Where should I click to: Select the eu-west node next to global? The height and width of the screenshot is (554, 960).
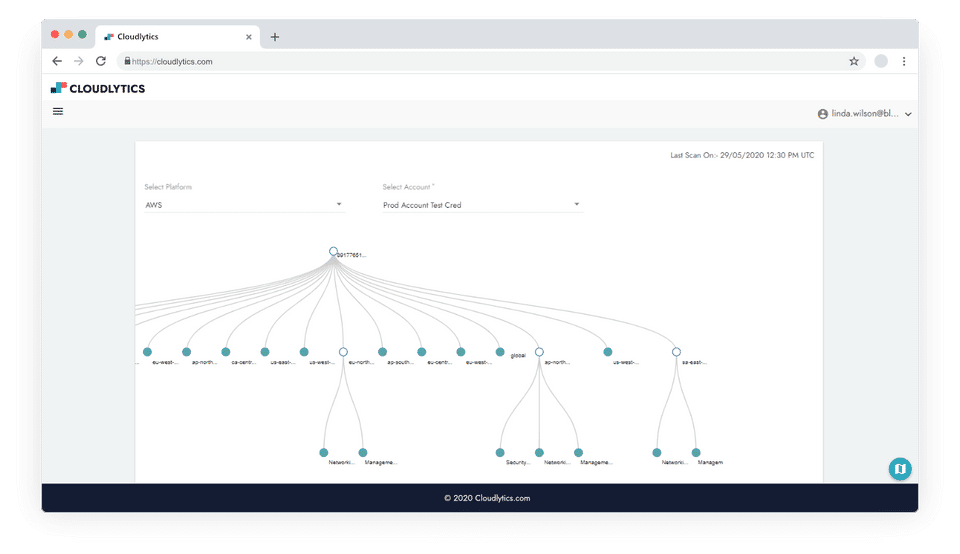[x=461, y=352]
